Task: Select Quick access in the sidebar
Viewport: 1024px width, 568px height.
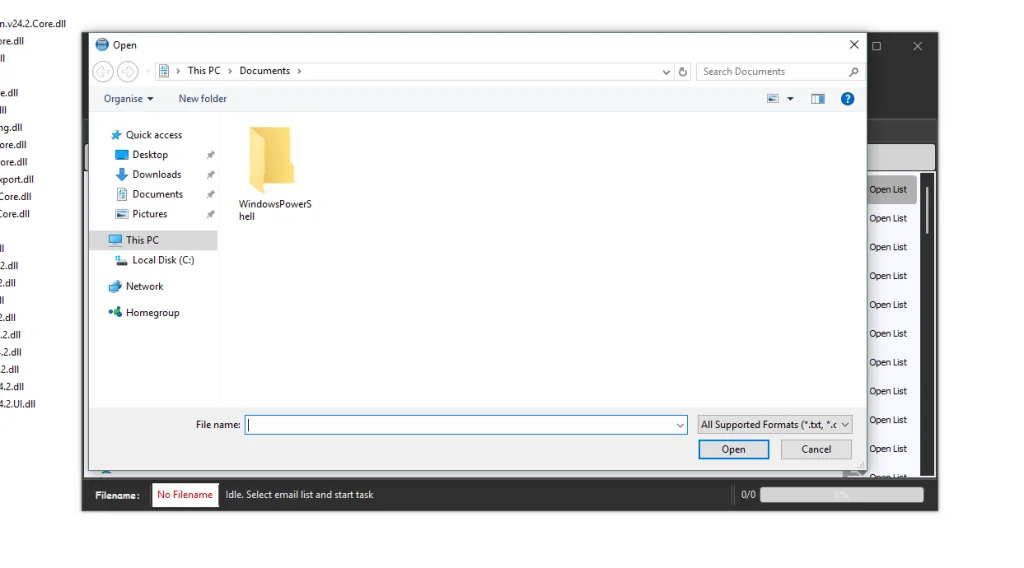Action: 153,135
